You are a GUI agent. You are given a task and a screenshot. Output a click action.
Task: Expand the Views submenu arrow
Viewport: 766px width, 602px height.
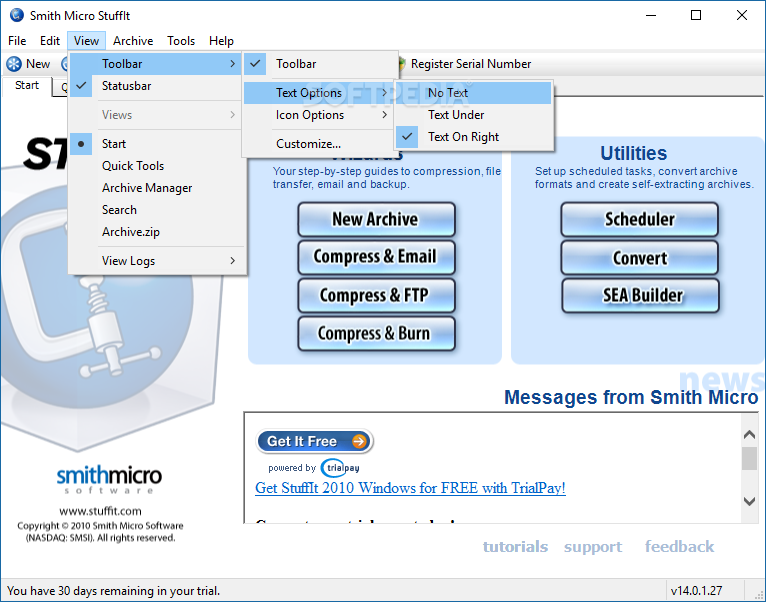click(233, 115)
